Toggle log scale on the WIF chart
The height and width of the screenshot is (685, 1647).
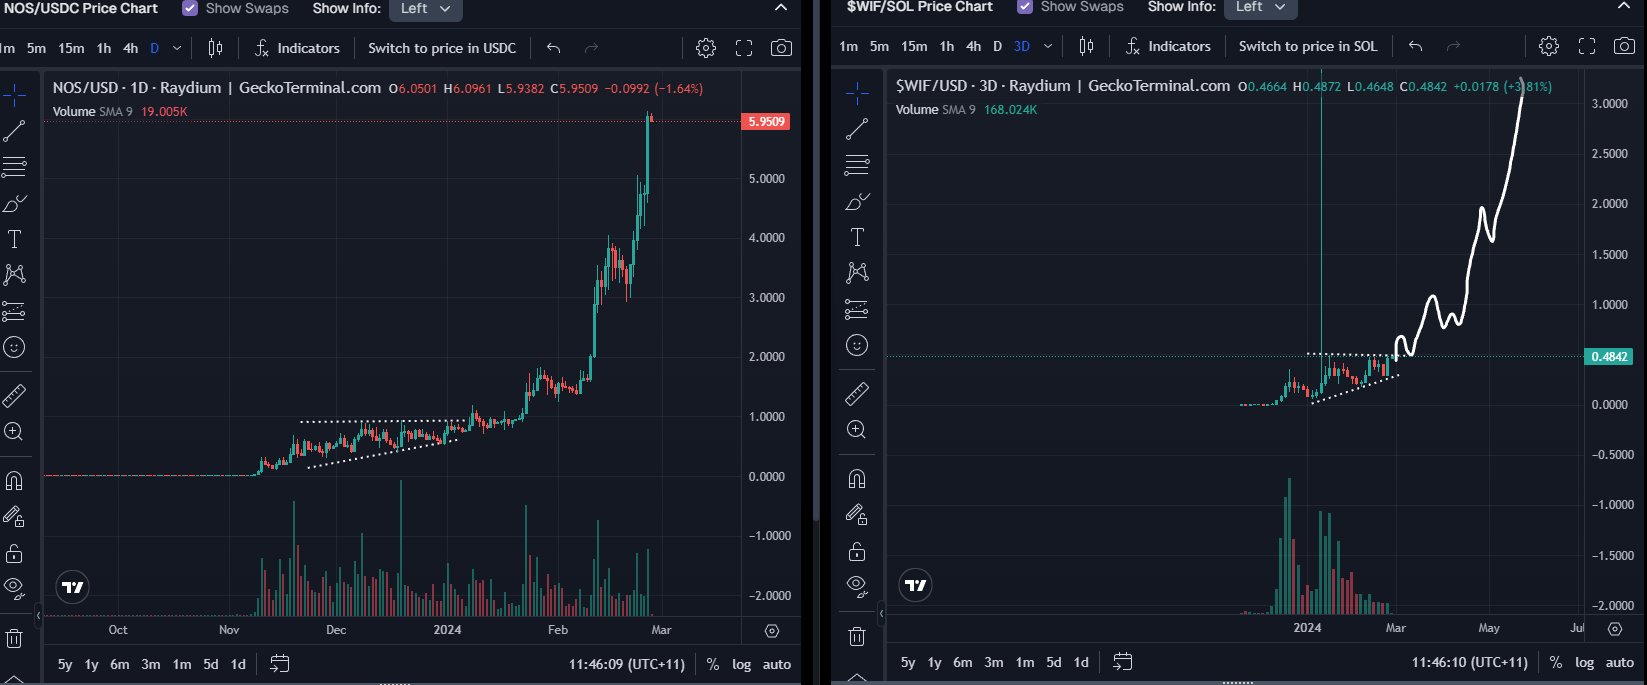click(x=1585, y=662)
